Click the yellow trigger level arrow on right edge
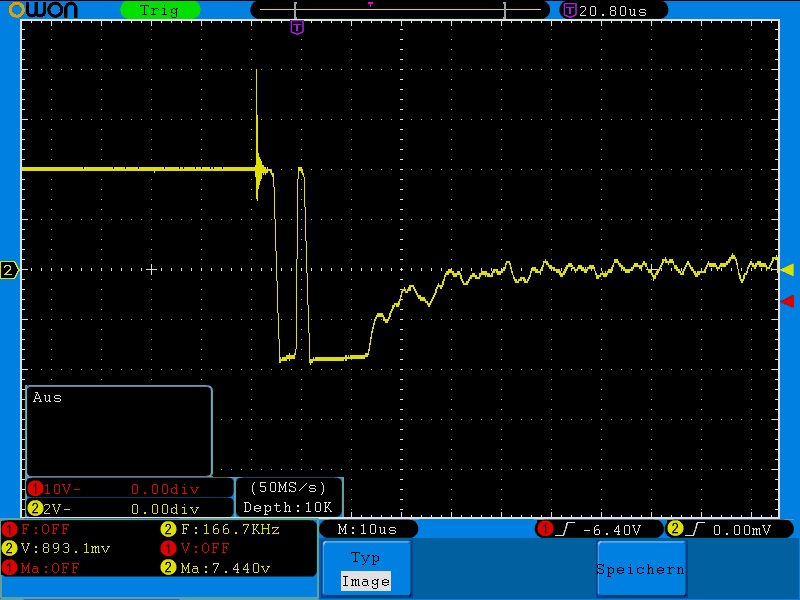 [787, 269]
